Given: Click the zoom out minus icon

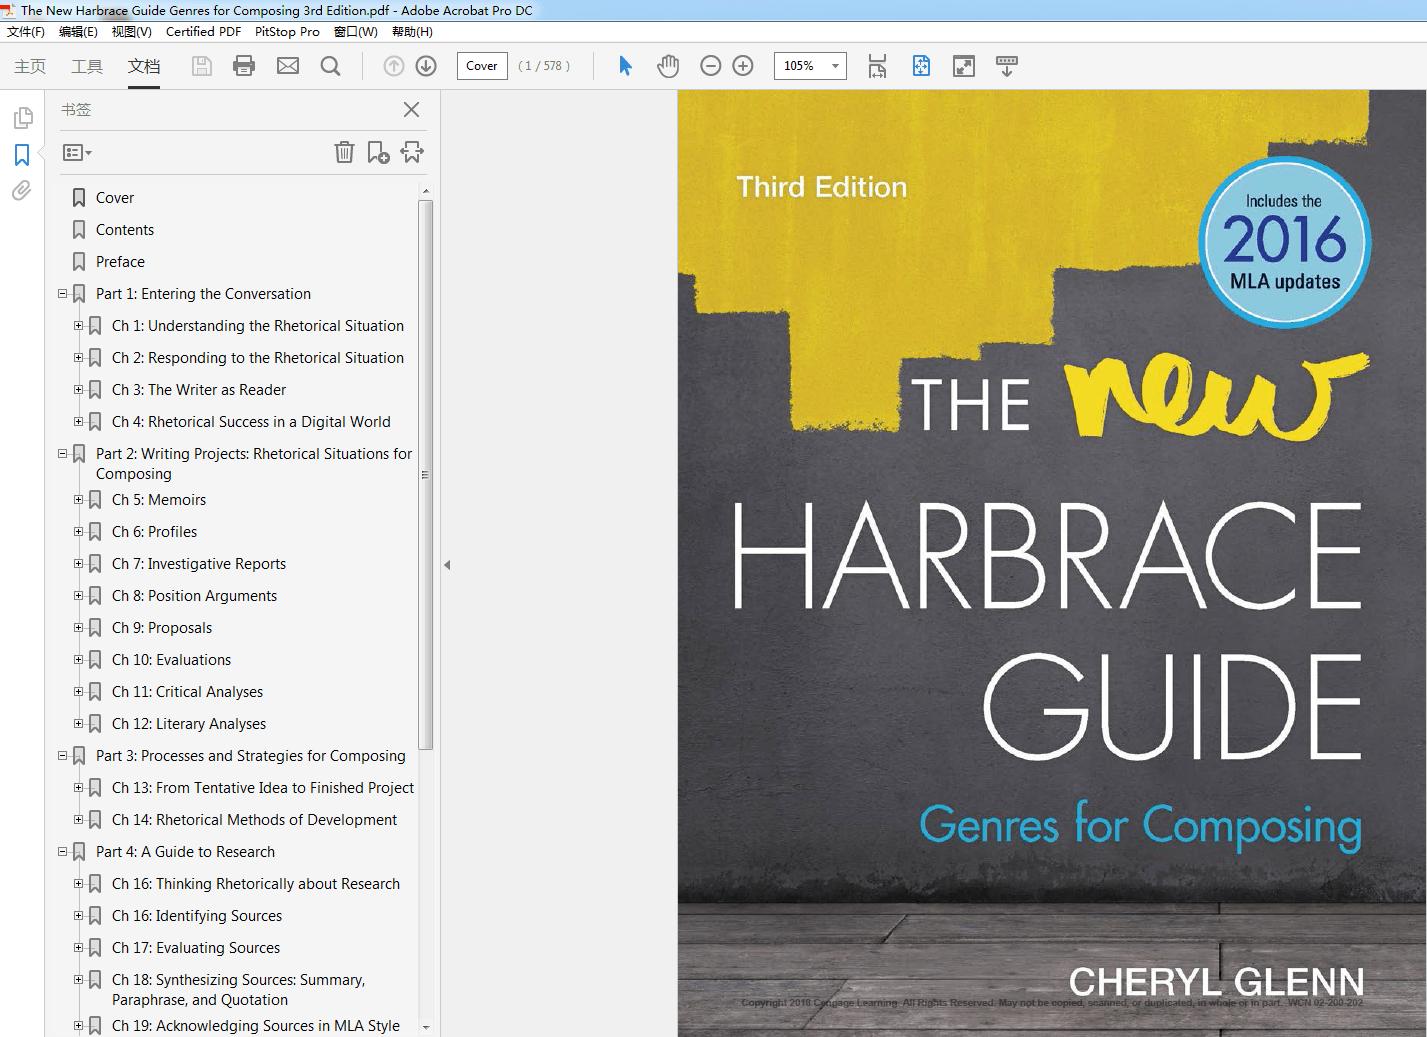Looking at the screenshot, I should (x=711, y=66).
